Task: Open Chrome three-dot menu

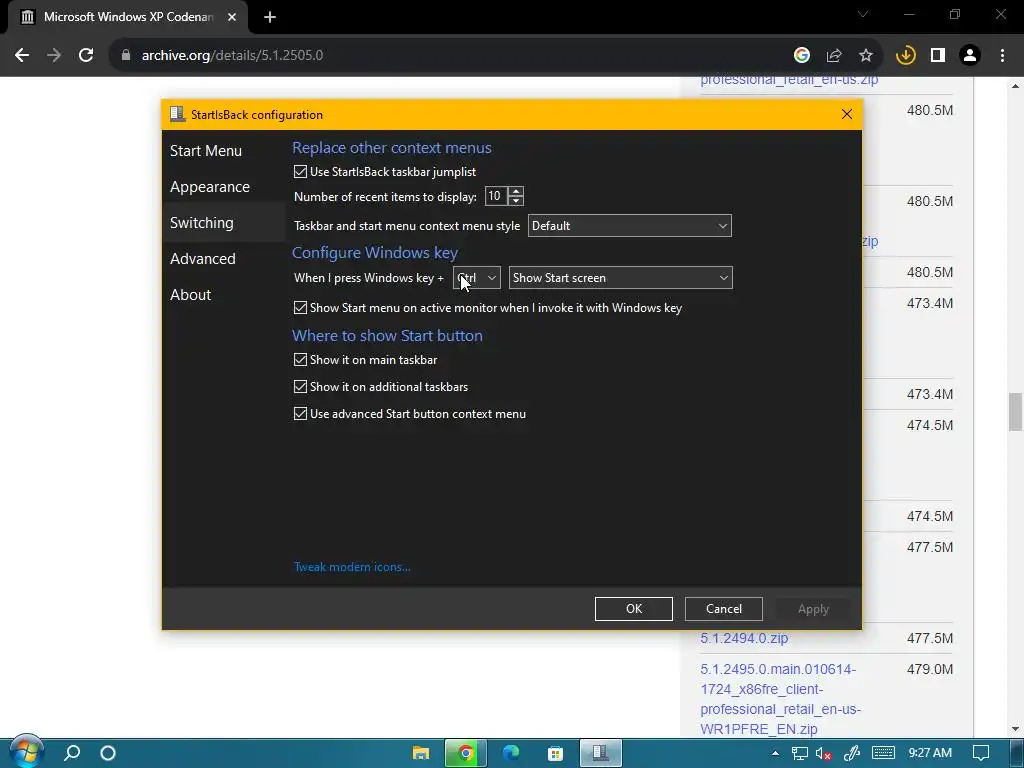Action: click(1002, 56)
